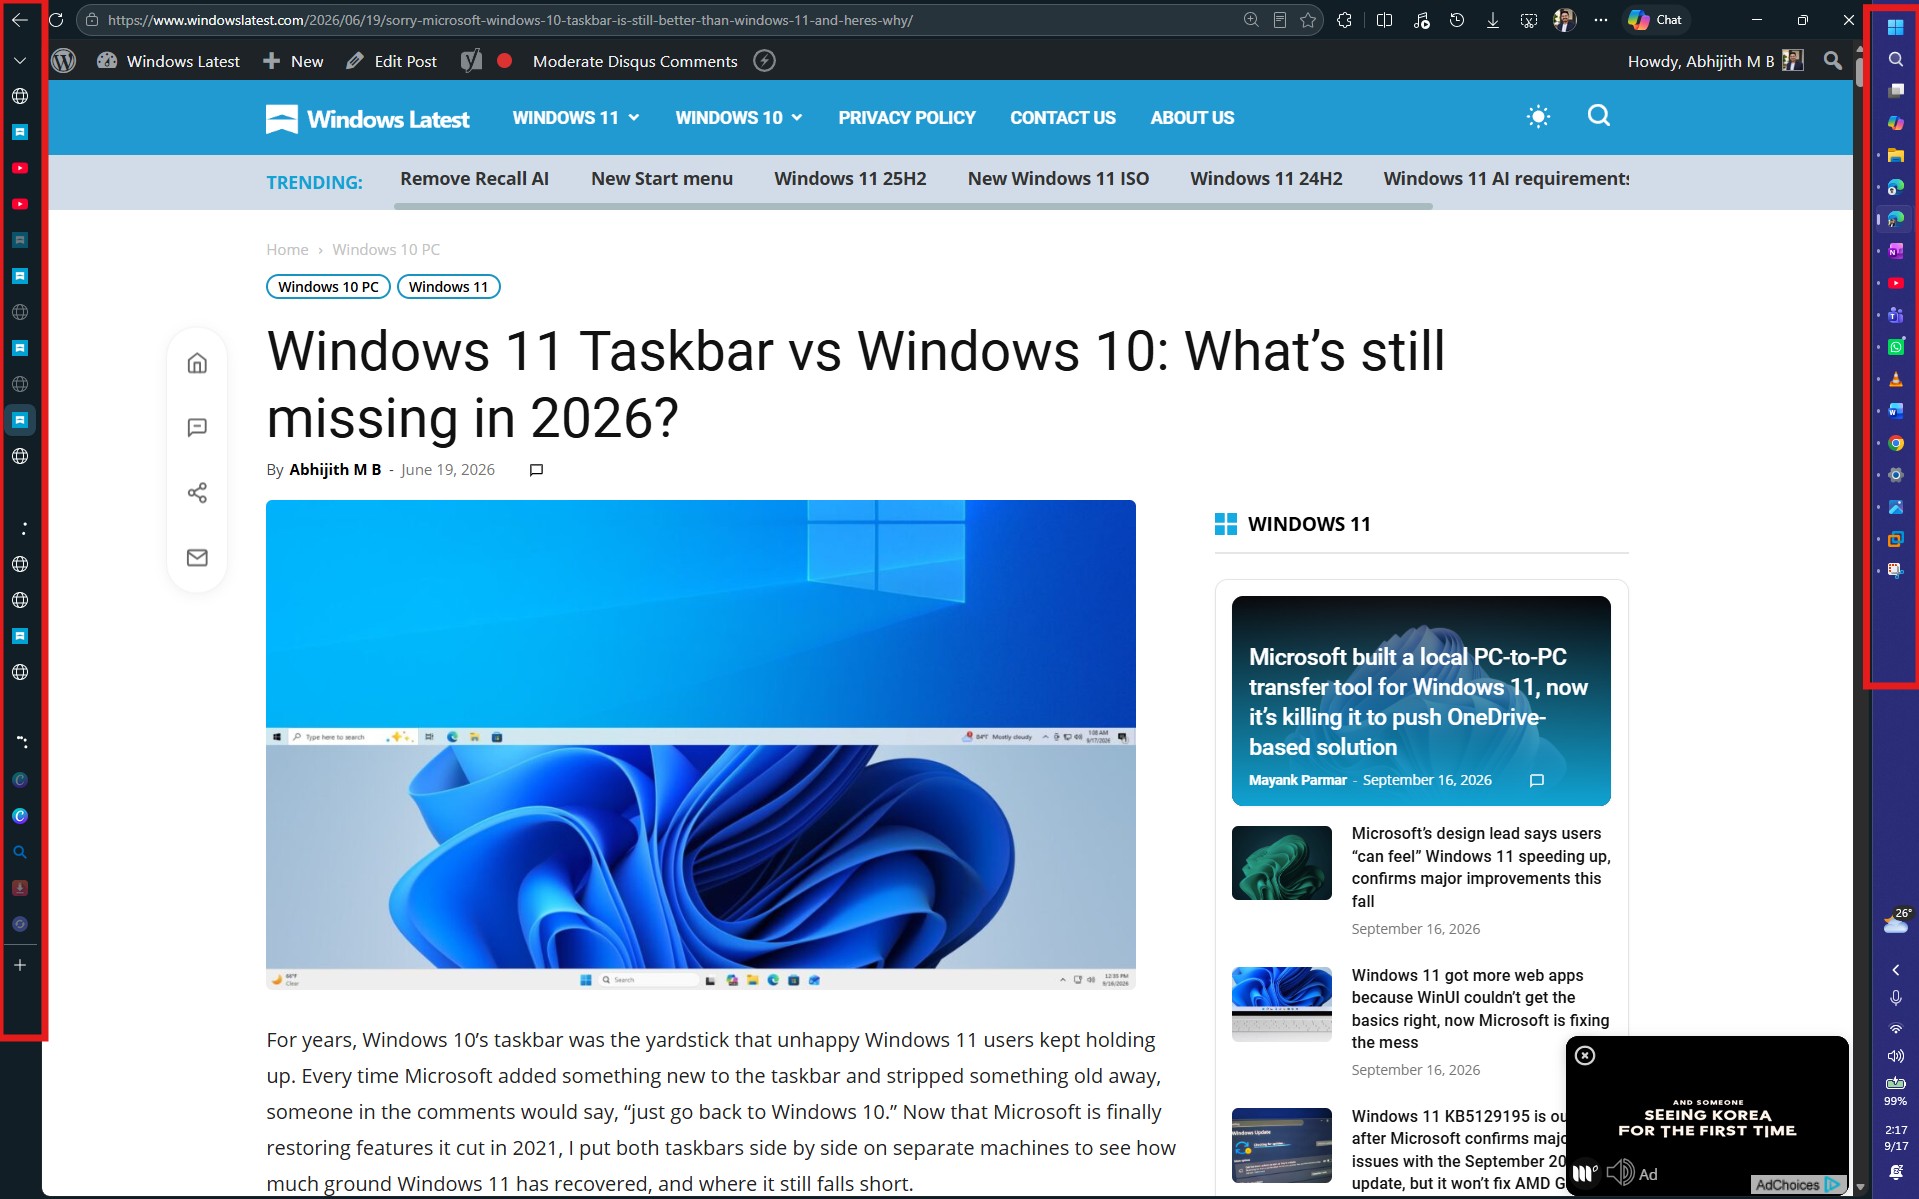
Task: Open the About Us menu item
Action: tap(1192, 118)
